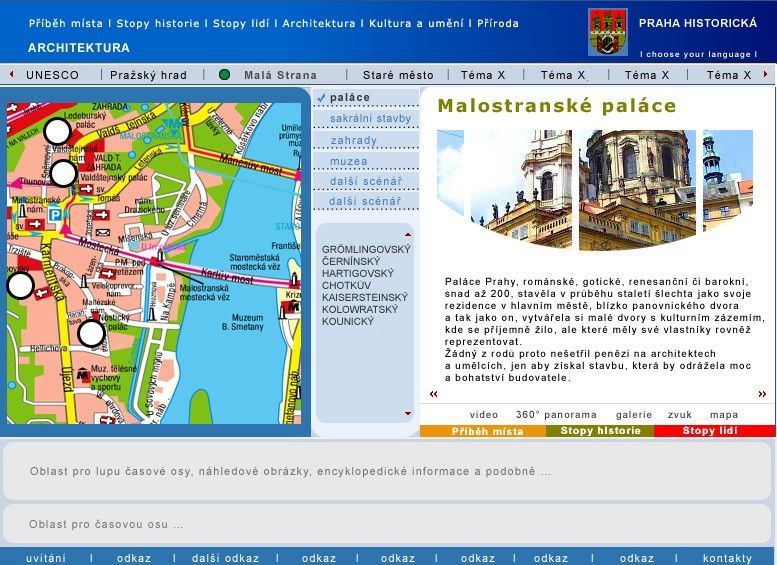Click the Prague coat of arms logo
Screen dimensions: 777x565
tap(606, 32)
